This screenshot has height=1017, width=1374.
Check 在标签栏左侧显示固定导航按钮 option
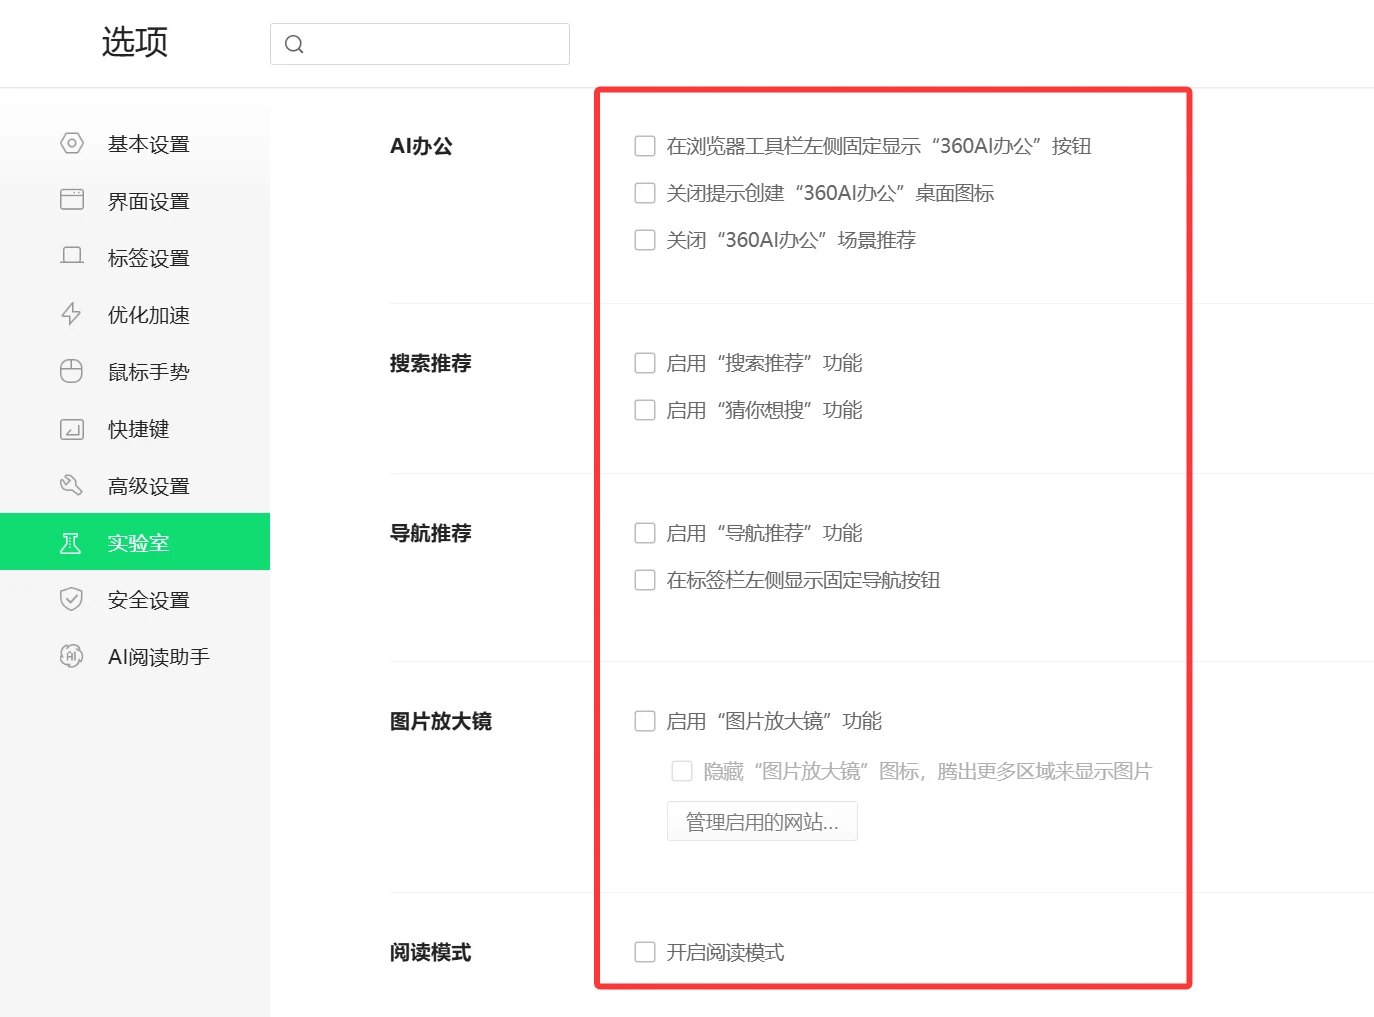click(645, 580)
